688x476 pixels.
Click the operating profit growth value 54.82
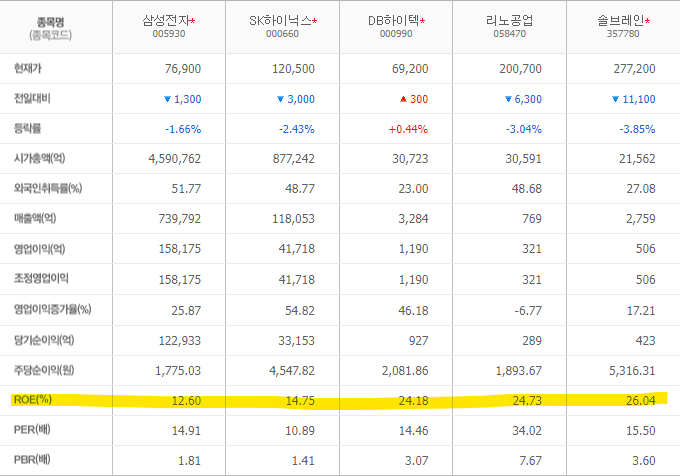300,311
